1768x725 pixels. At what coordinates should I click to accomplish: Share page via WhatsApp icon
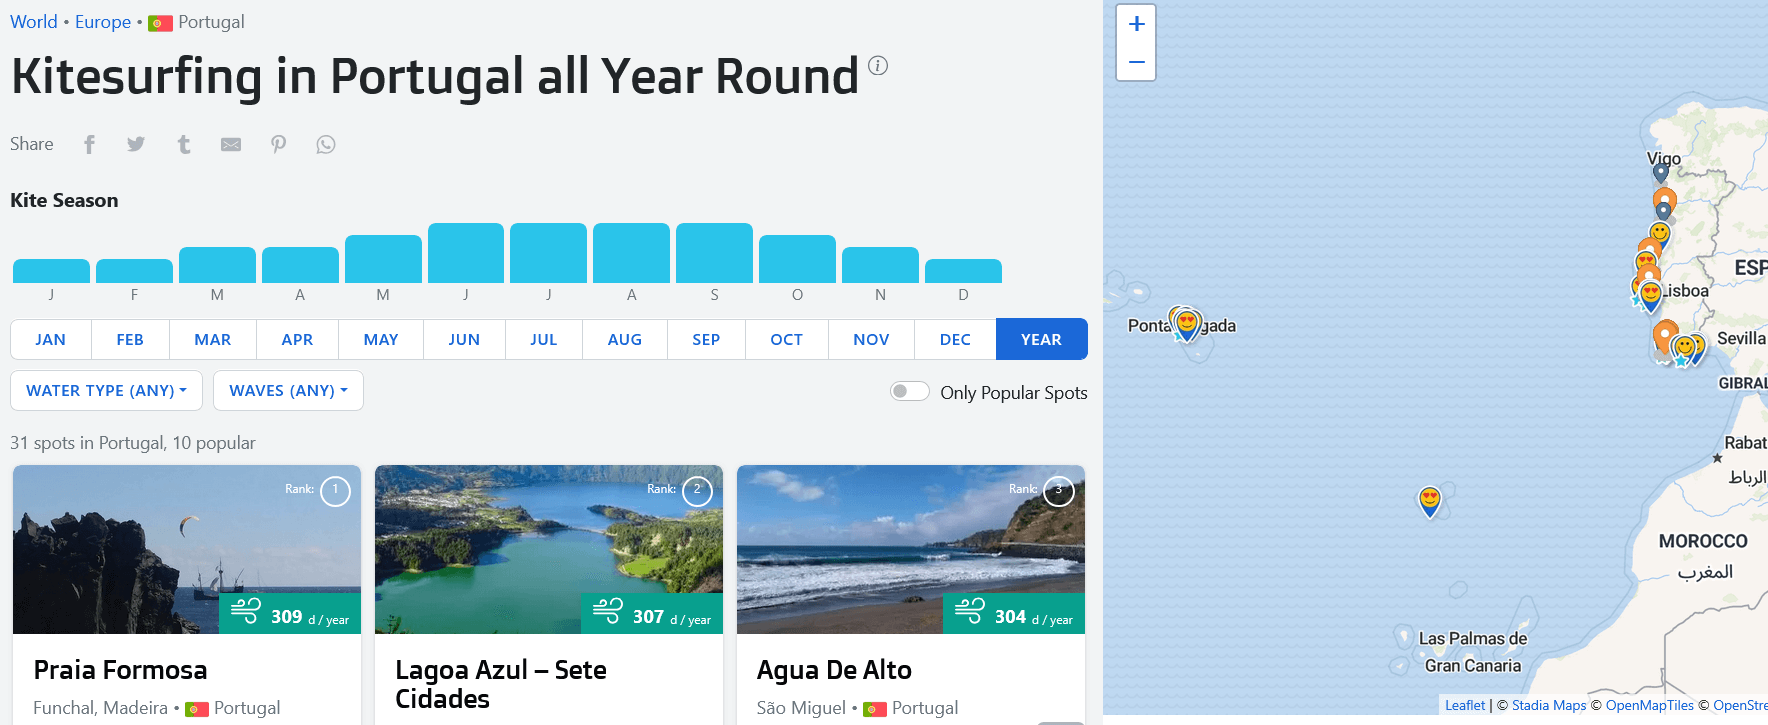click(x=326, y=145)
